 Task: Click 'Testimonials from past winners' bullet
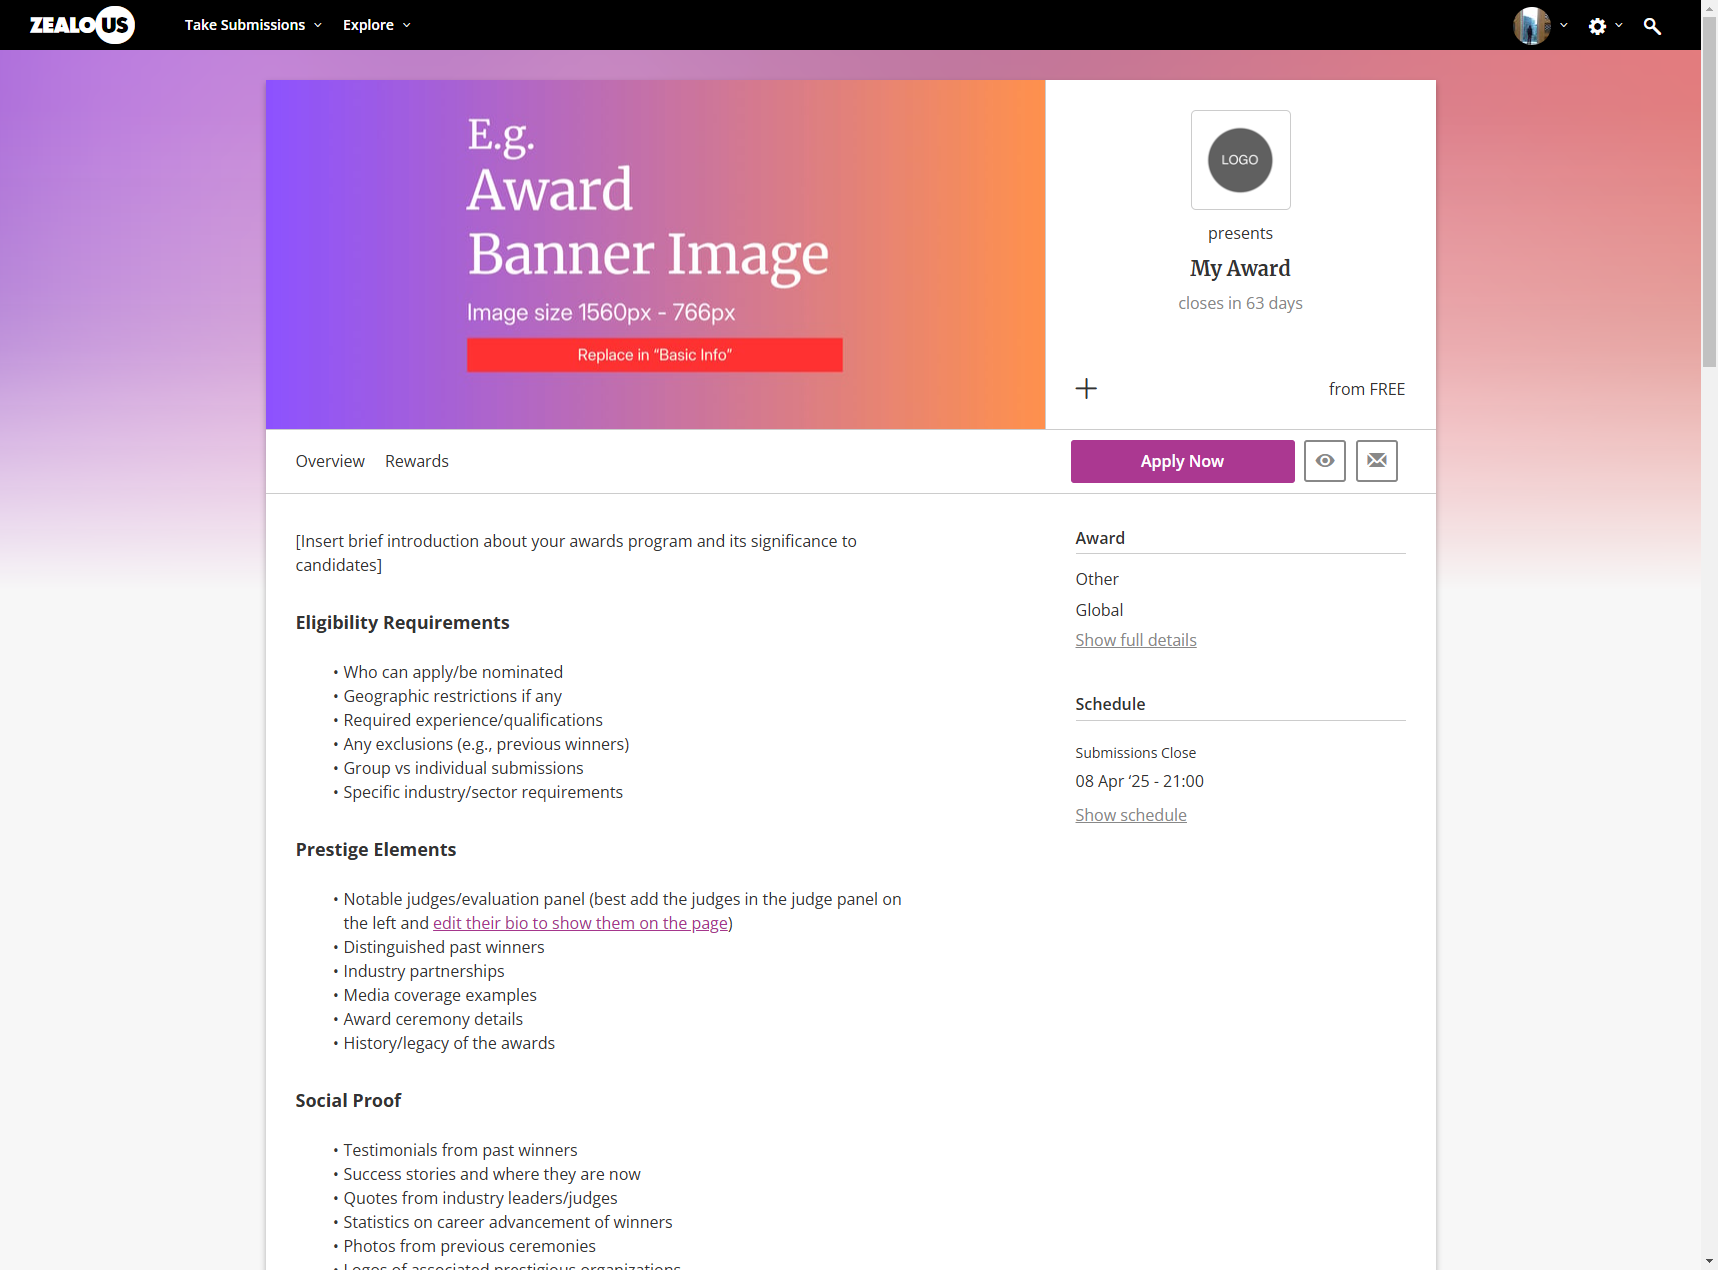[460, 1150]
